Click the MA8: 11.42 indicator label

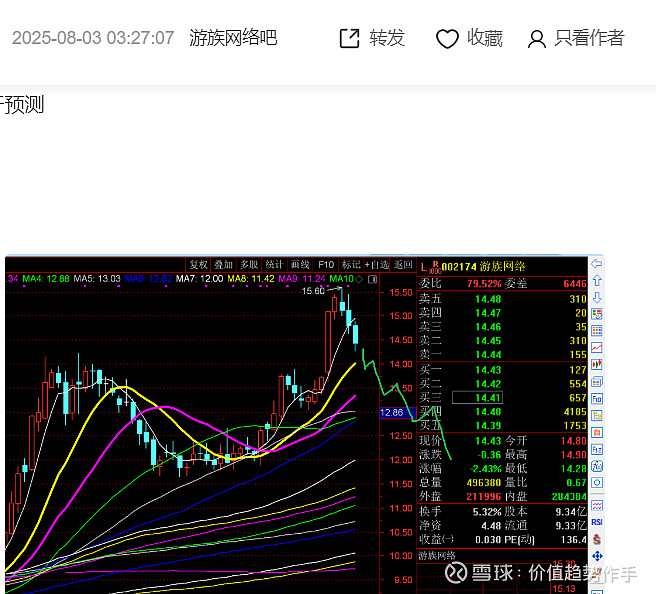coord(251,279)
